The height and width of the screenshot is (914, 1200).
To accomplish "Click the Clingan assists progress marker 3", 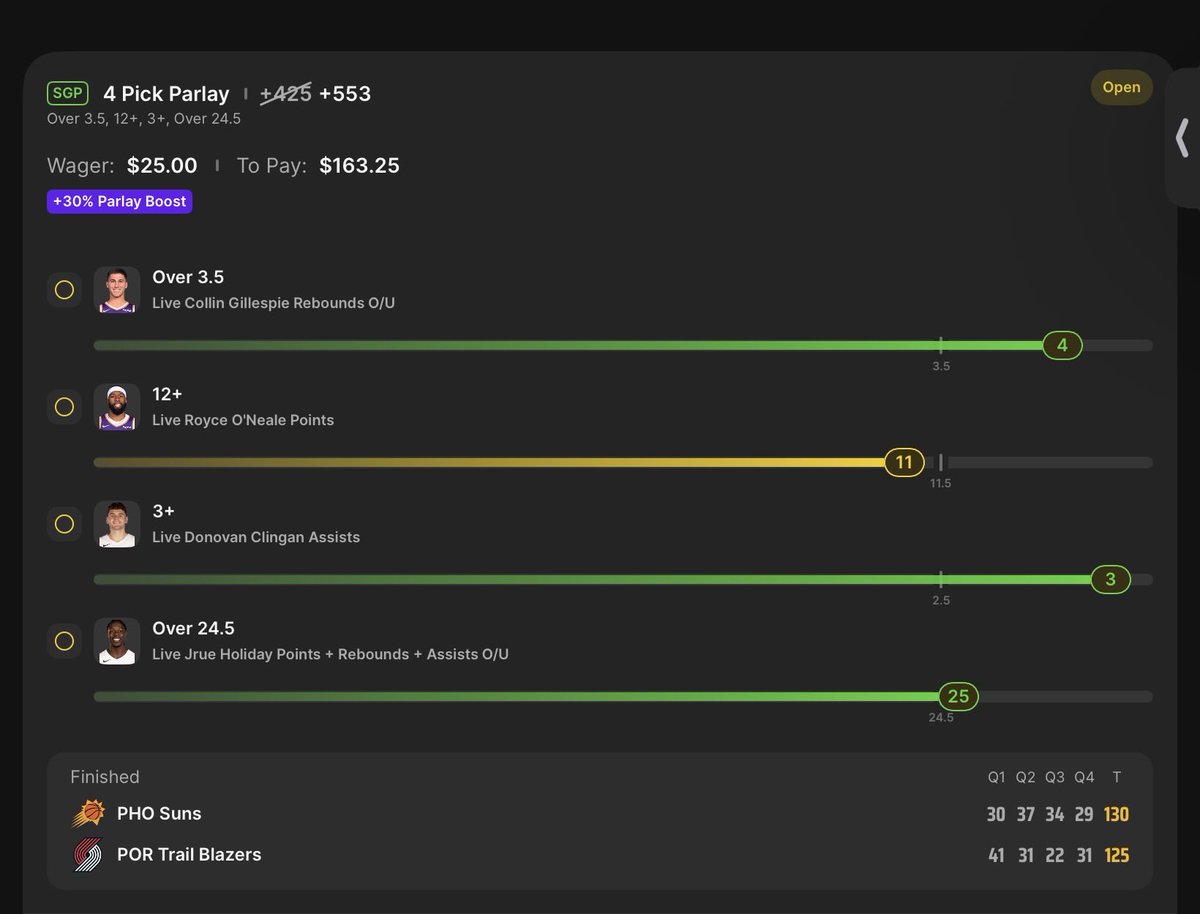I will tap(1110, 579).
